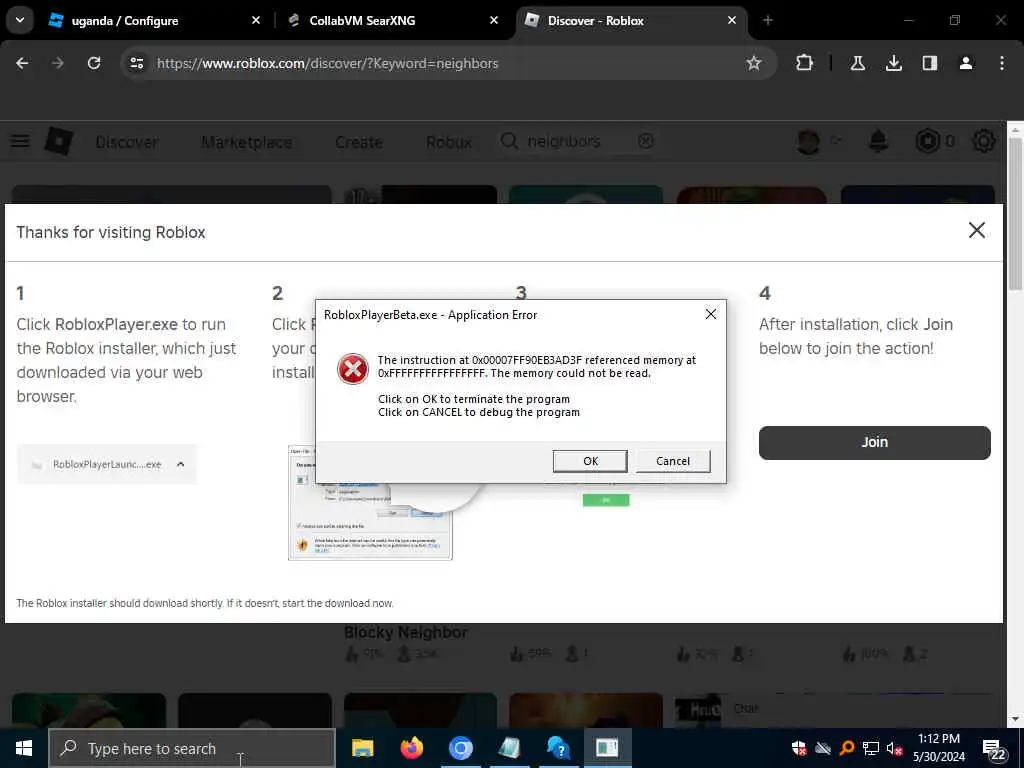Open the Extensions puzzle icon
The width and height of the screenshot is (1024, 768).
(x=805, y=63)
